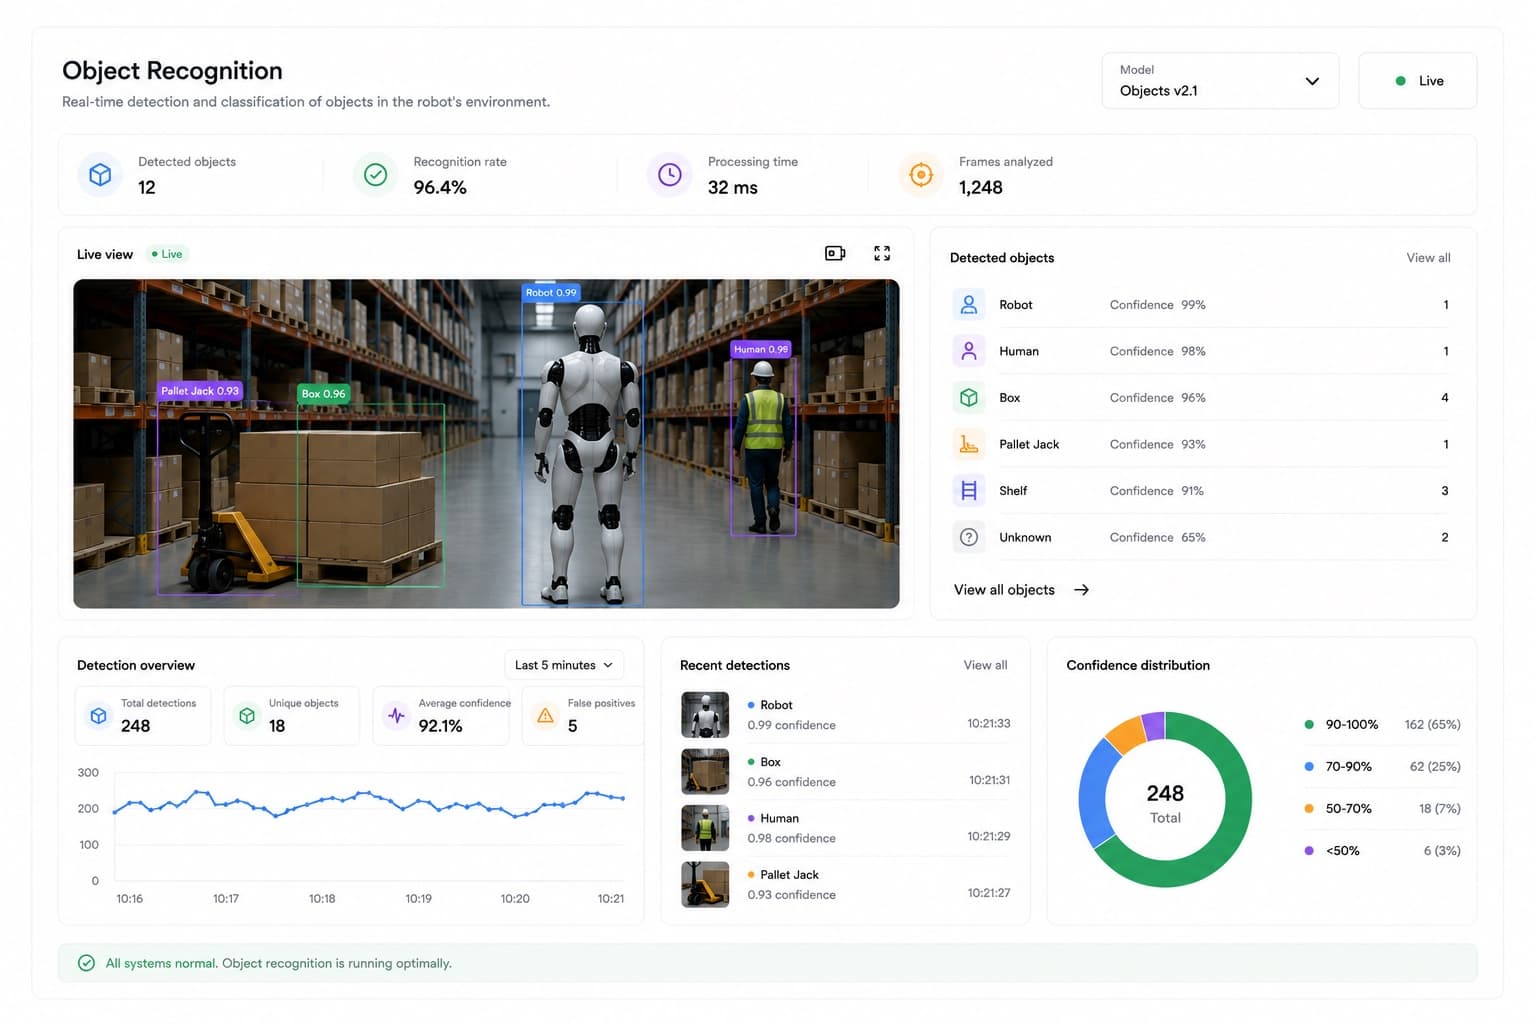This screenshot has width=1536, height=1024.
Task: Click the Detected objects cube icon
Action: 100,175
